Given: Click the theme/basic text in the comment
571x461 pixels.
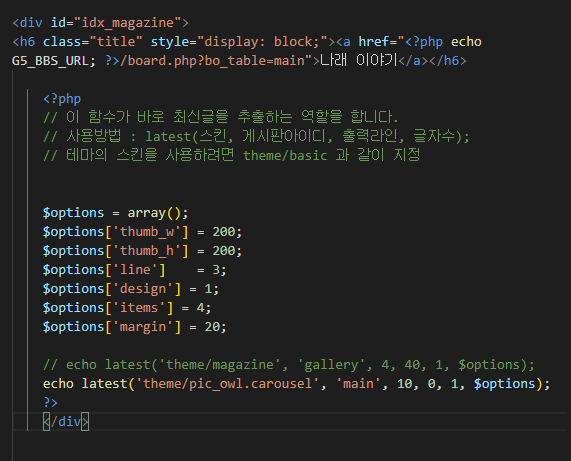Looking at the screenshot, I should [x=285, y=155].
